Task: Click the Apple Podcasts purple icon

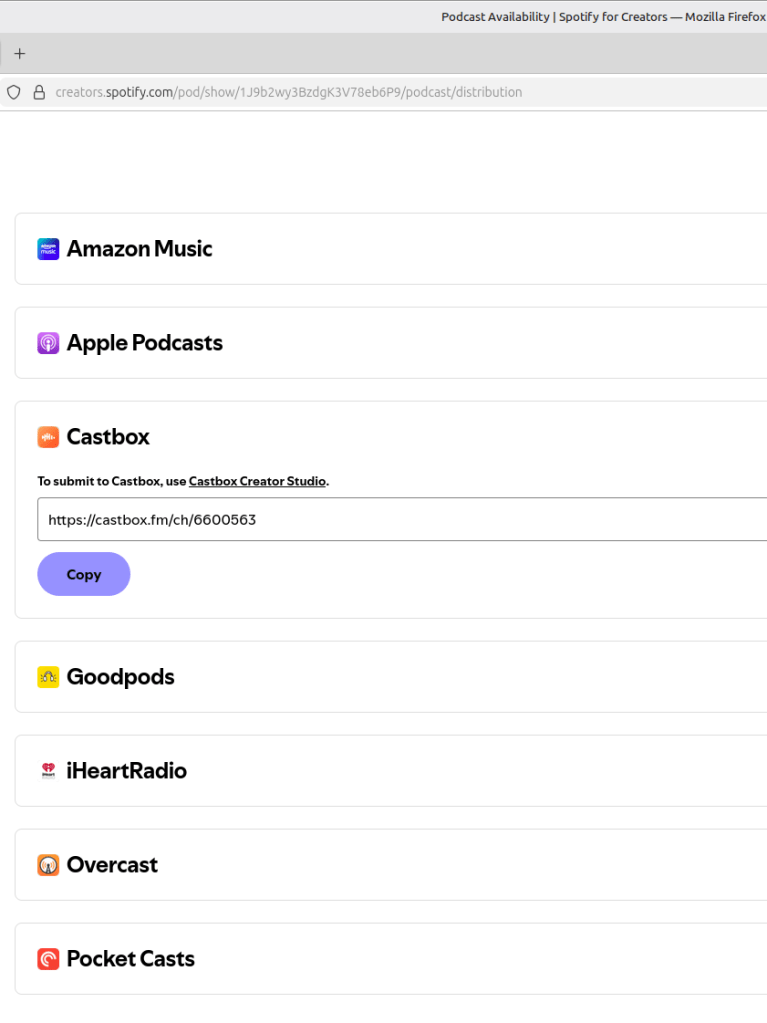Action: [48, 343]
